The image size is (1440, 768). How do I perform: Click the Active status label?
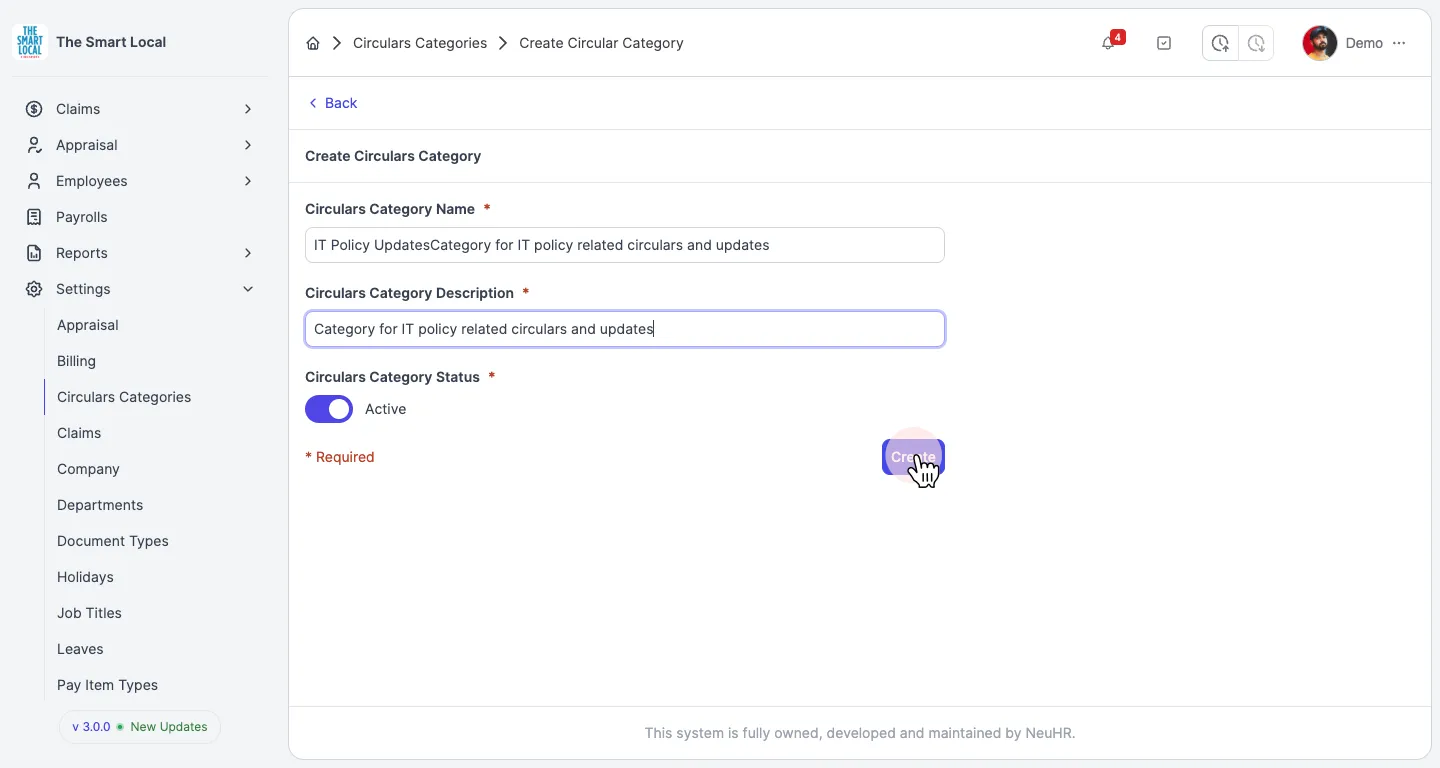click(385, 409)
